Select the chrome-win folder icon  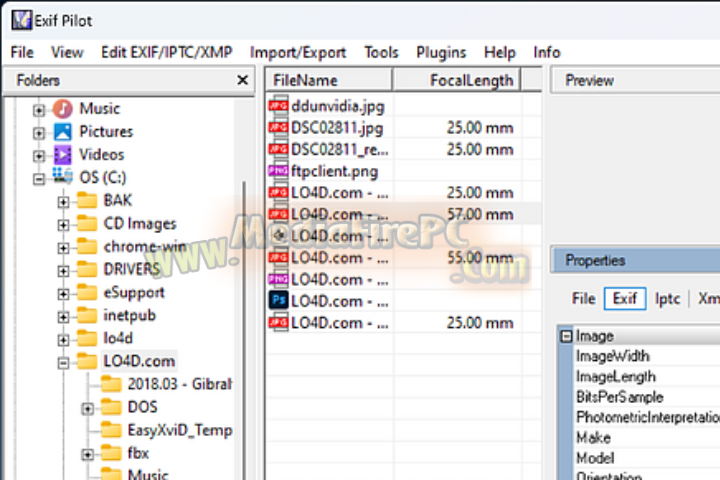(87, 246)
